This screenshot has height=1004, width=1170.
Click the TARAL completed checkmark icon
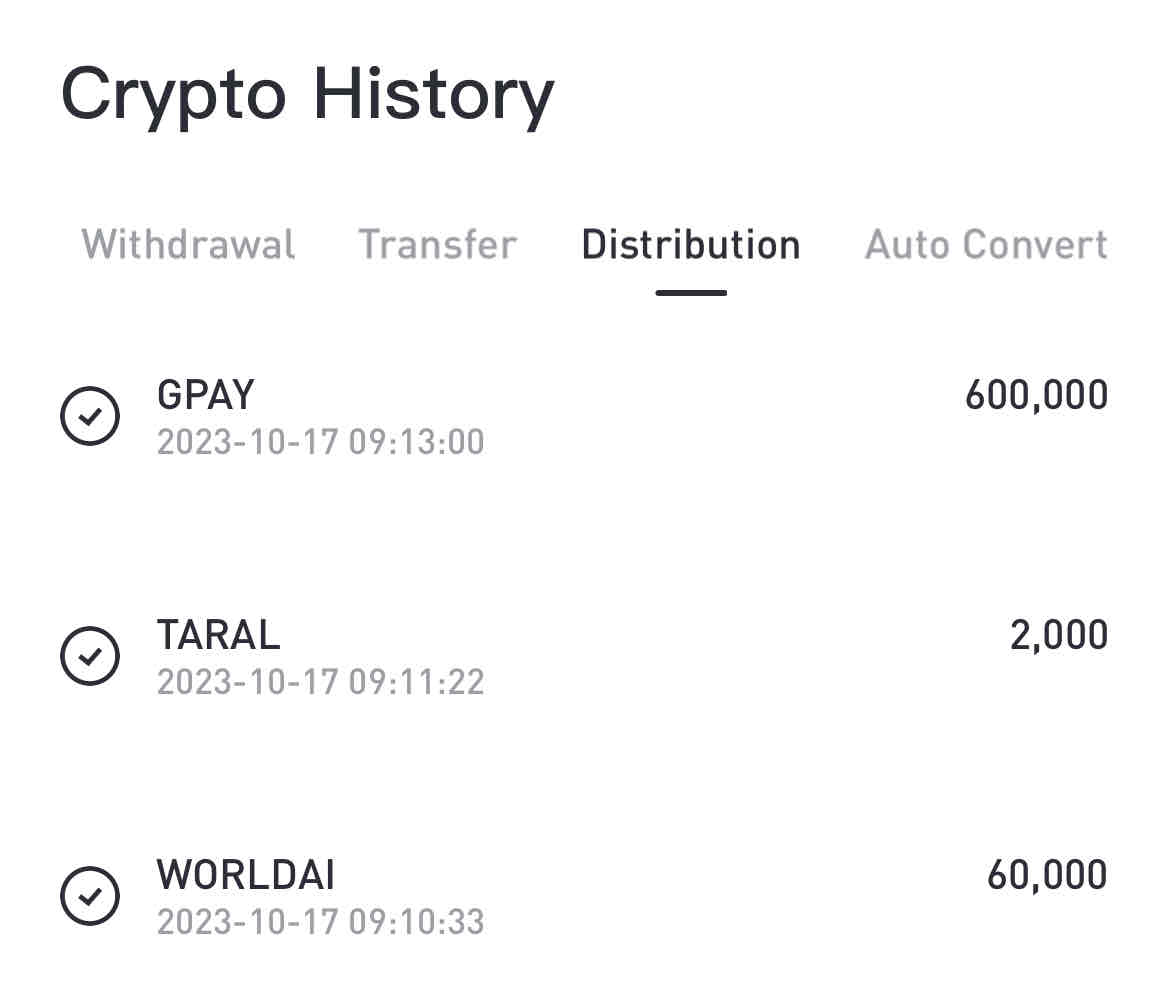pos(90,656)
